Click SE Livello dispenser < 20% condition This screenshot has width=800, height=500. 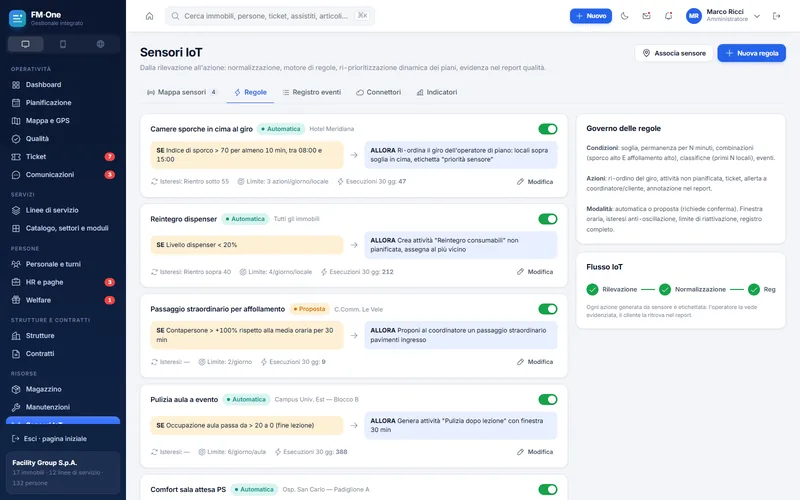click(x=247, y=245)
